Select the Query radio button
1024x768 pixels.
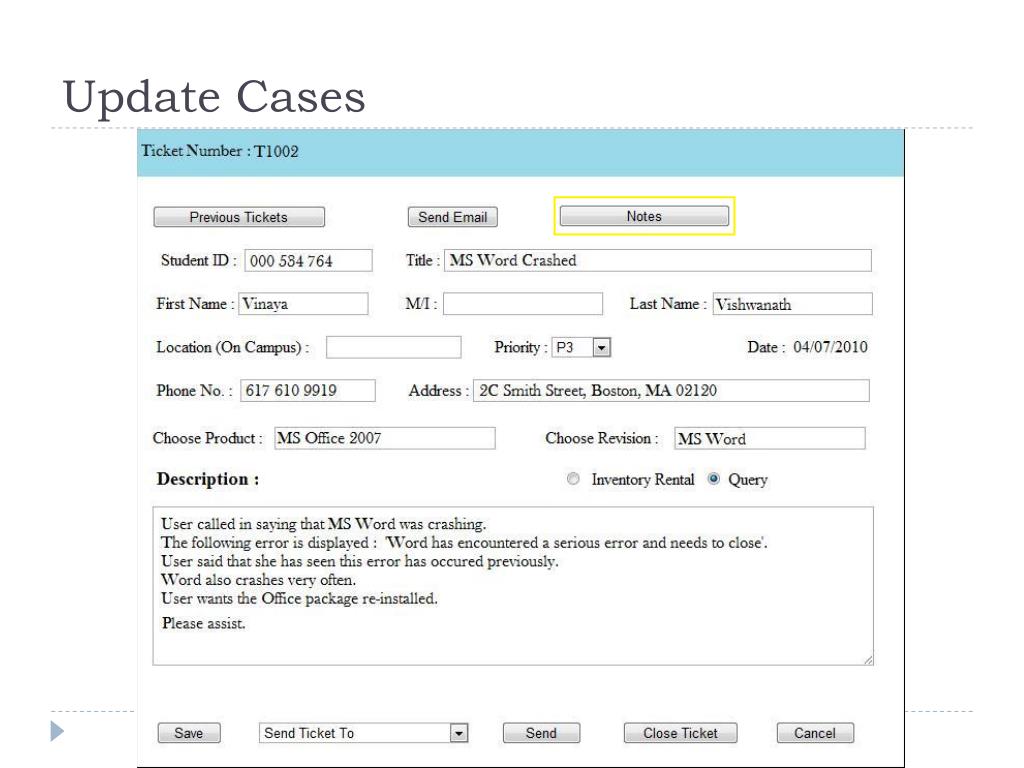(714, 479)
